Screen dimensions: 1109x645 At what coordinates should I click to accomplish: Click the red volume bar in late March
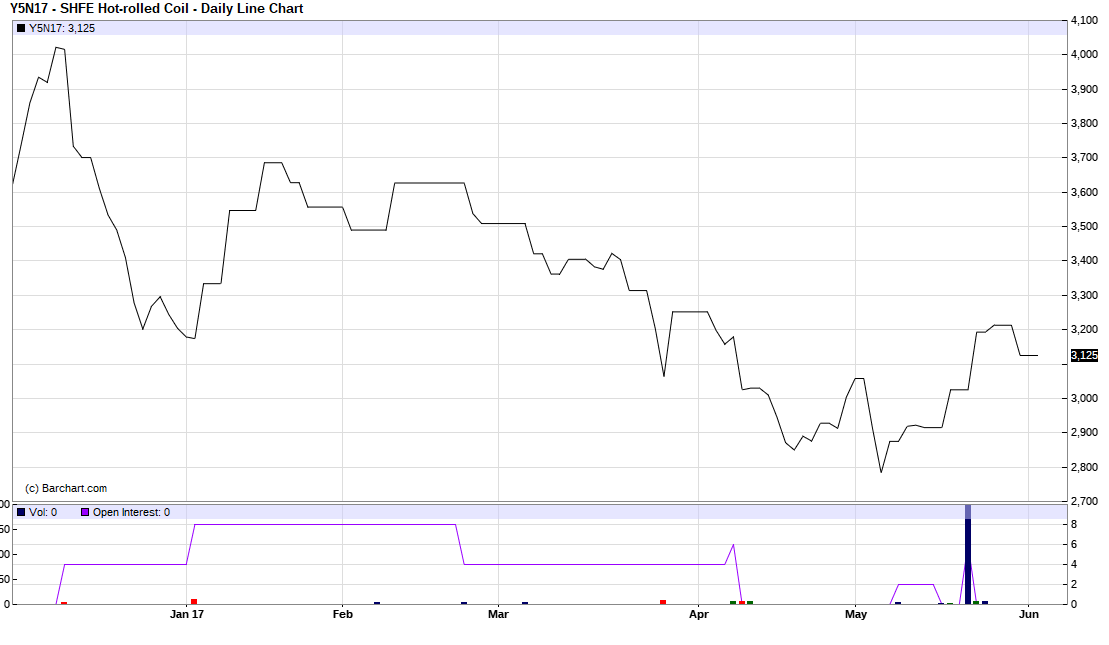point(663,602)
